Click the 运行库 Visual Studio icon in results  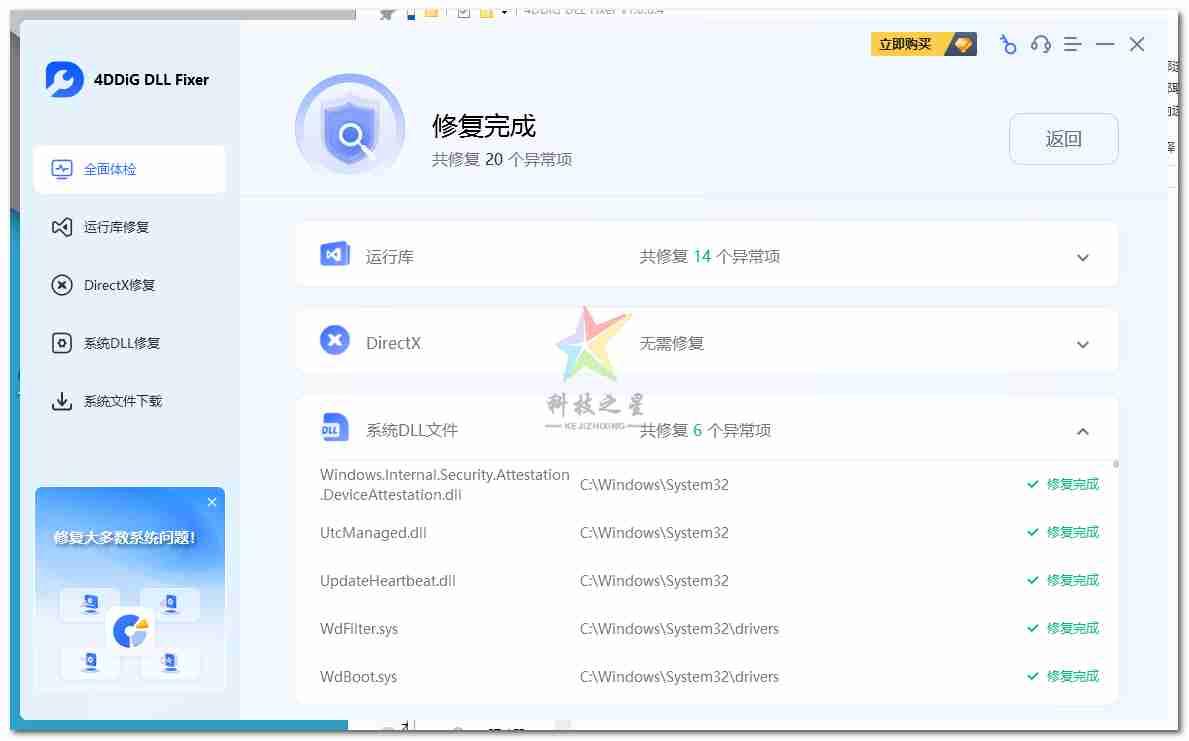click(334, 255)
